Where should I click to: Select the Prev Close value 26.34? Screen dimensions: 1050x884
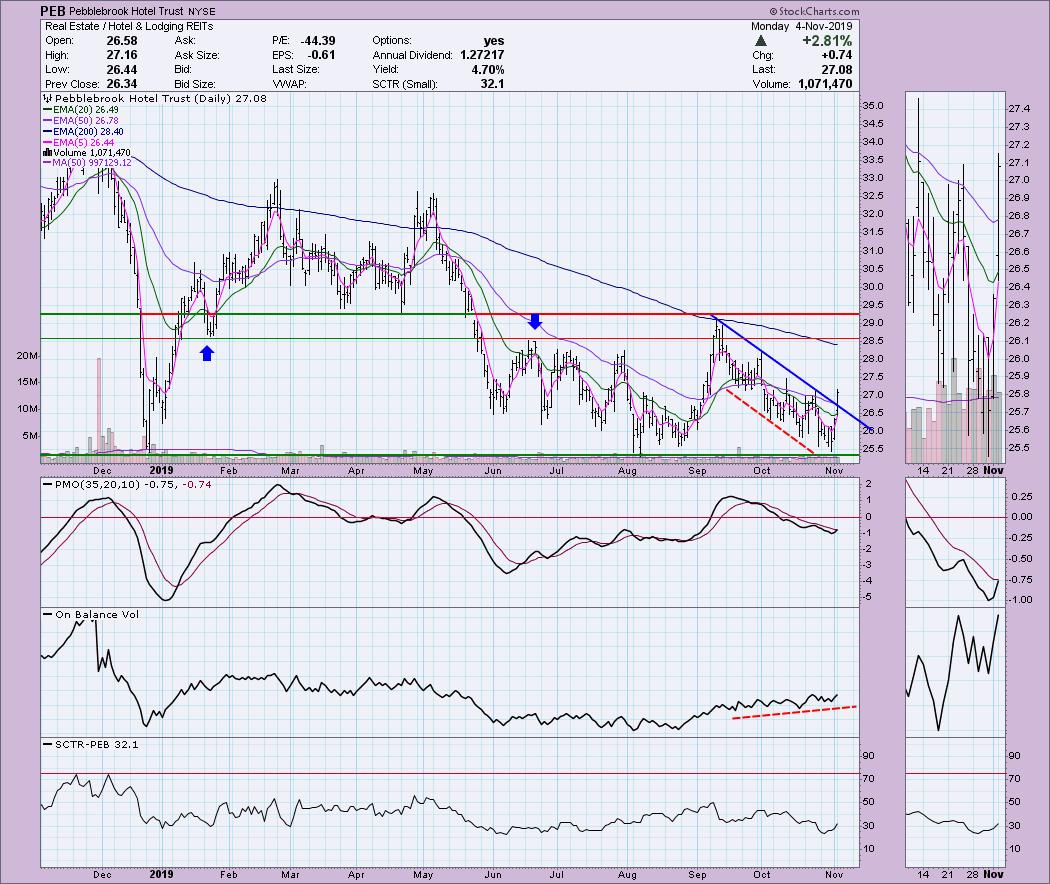pyautogui.click(x=122, y=84)
